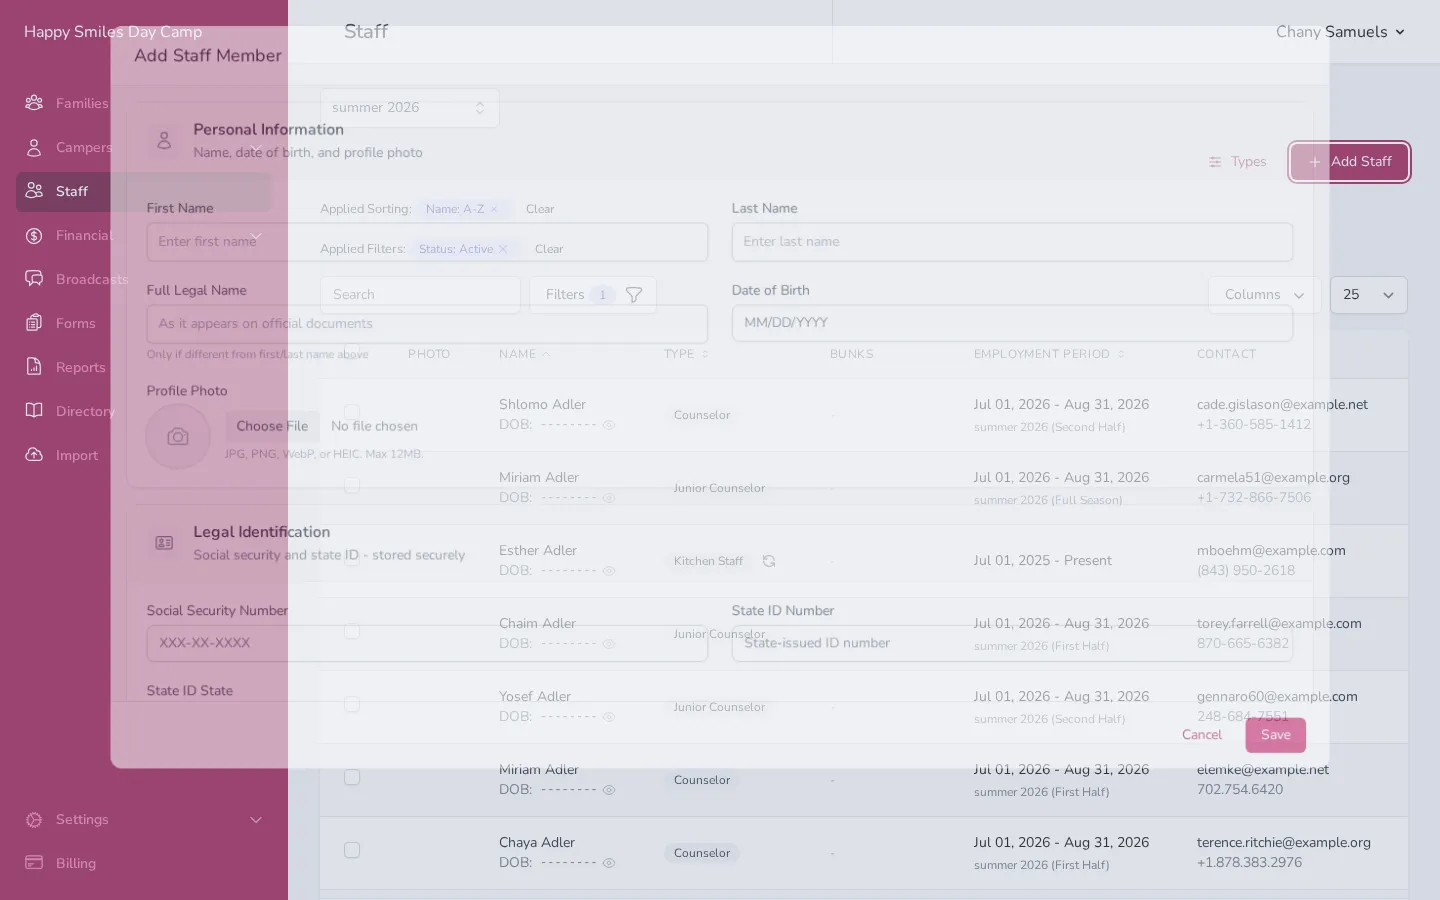This screenshot has width=1440, height=900.
Task: Click the Save button in dialog
Action: 1276,735
